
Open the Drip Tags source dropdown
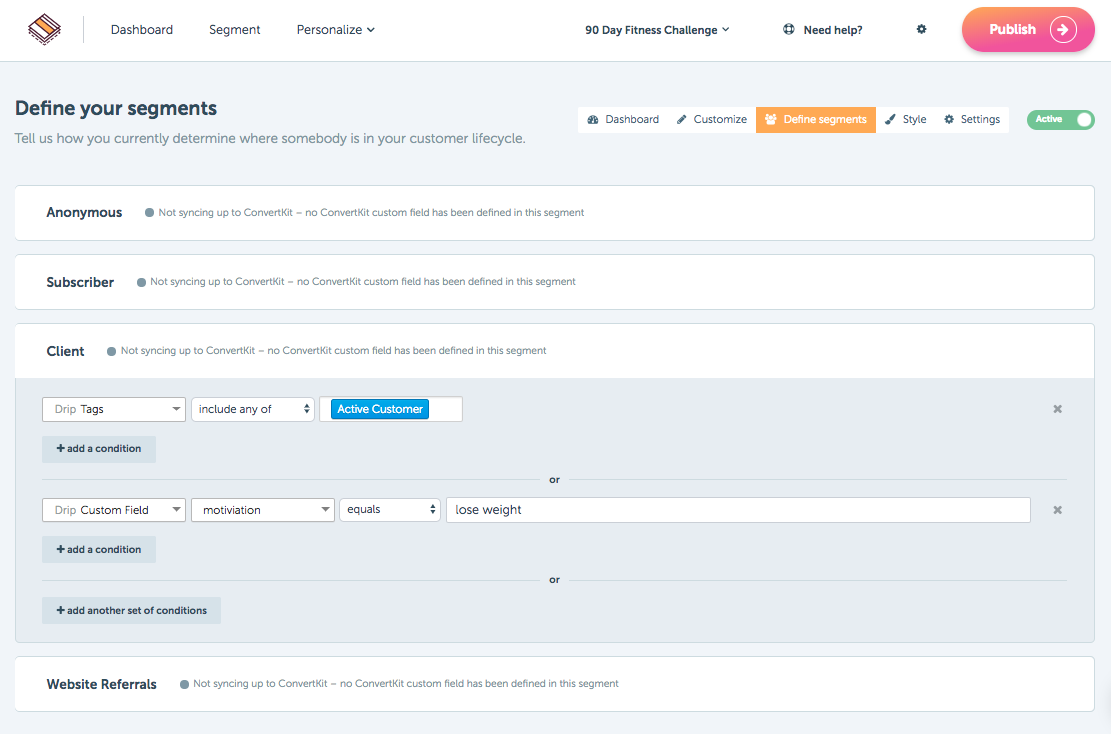[x=114, y=410]
